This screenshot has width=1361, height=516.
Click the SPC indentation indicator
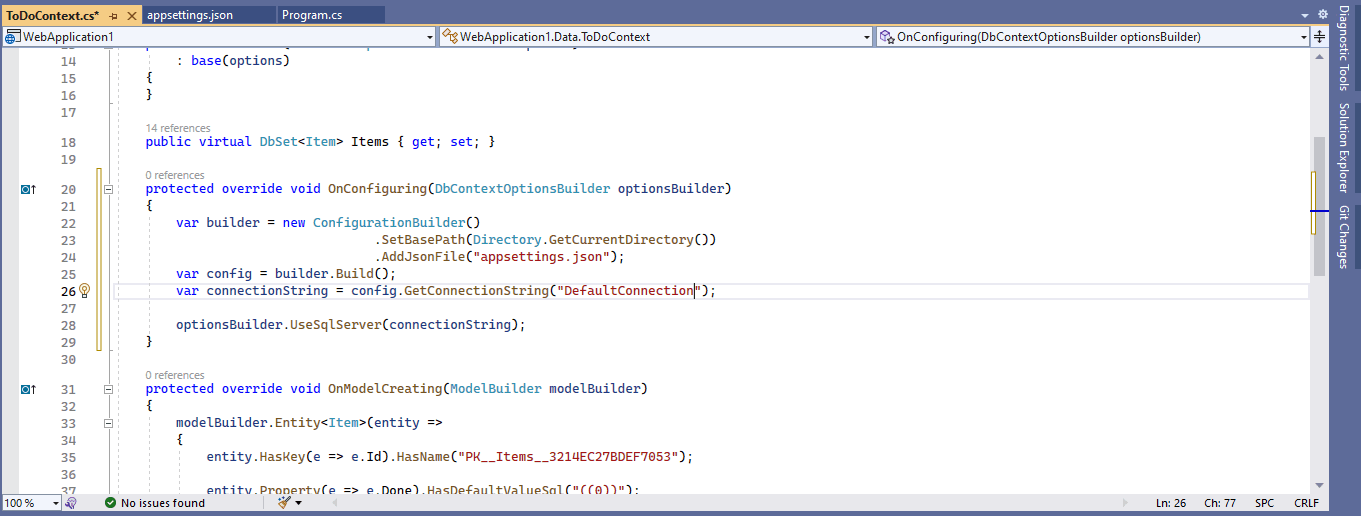point(1265,503)
